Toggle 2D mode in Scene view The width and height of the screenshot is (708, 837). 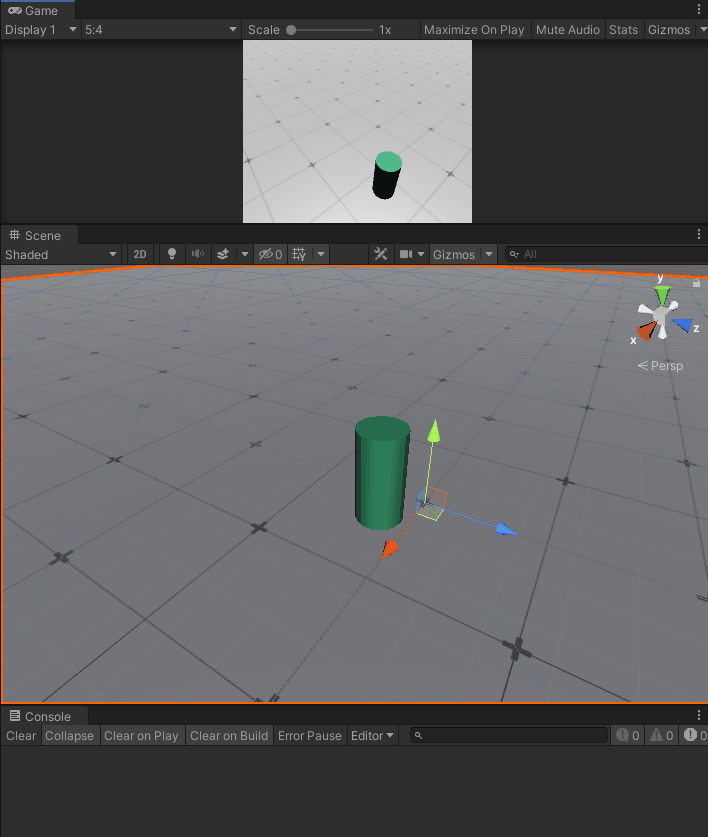point(140,255)
